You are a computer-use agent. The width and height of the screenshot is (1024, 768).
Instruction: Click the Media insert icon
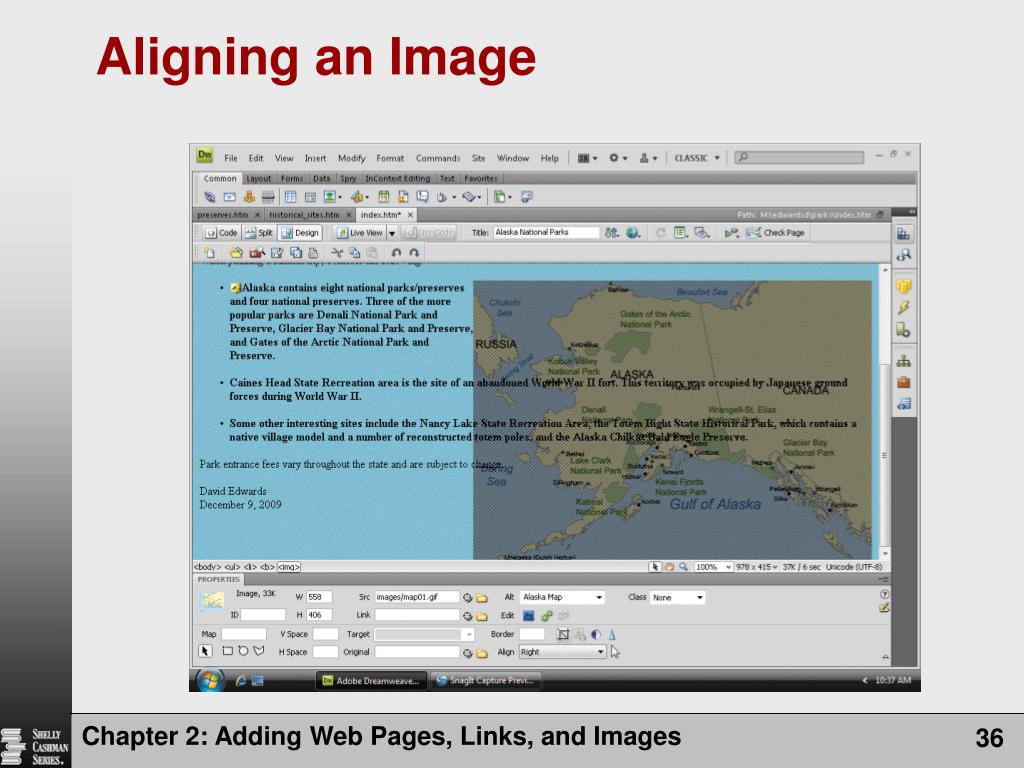(359, 197)
